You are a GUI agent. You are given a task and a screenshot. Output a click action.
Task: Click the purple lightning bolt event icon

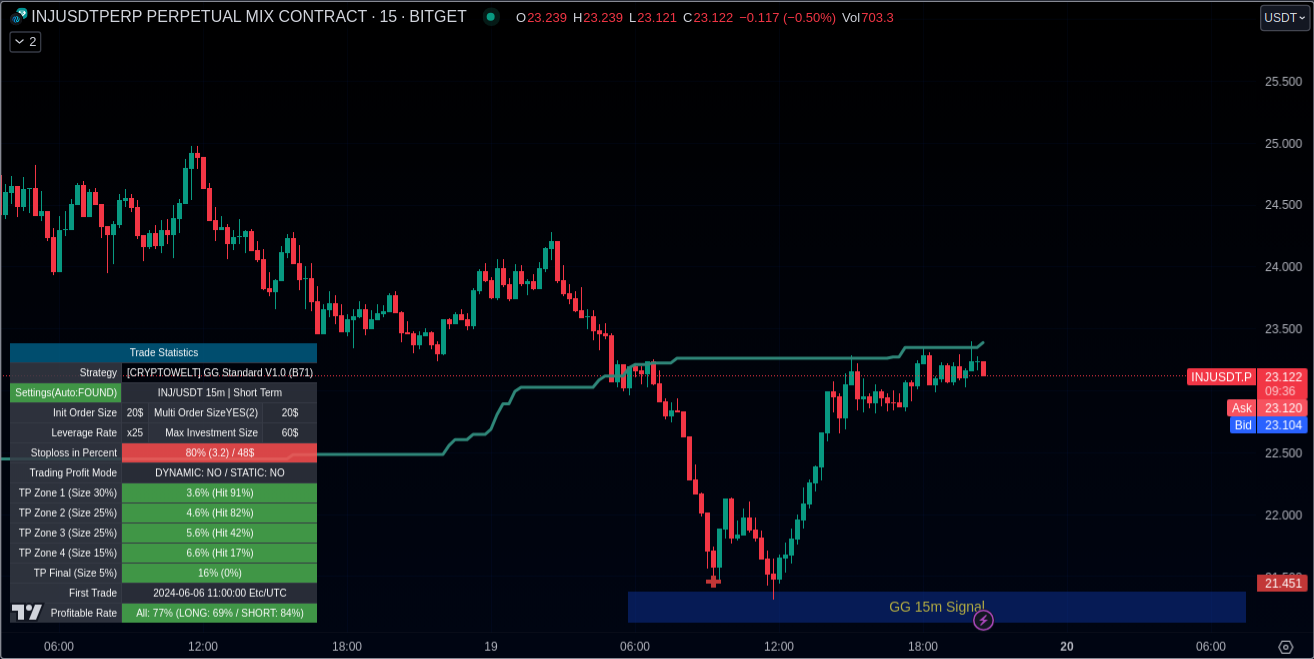[983, 621]
